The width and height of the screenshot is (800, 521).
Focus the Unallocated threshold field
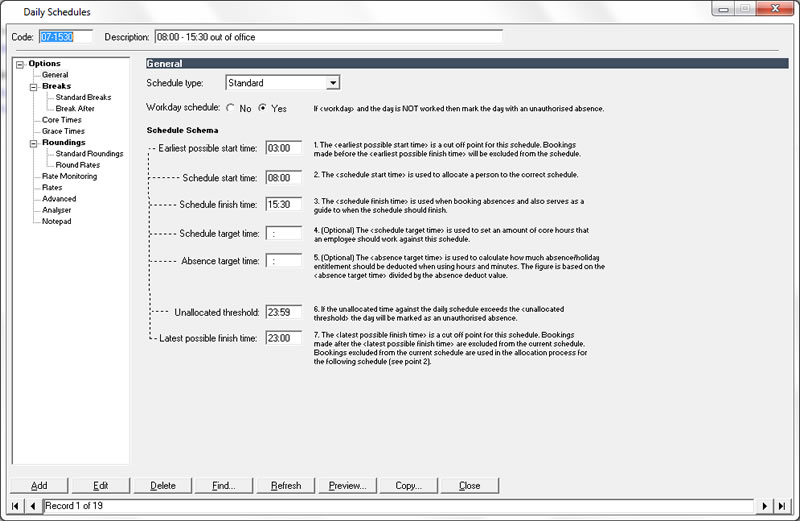pyautogui.click(x=283, y=312)
